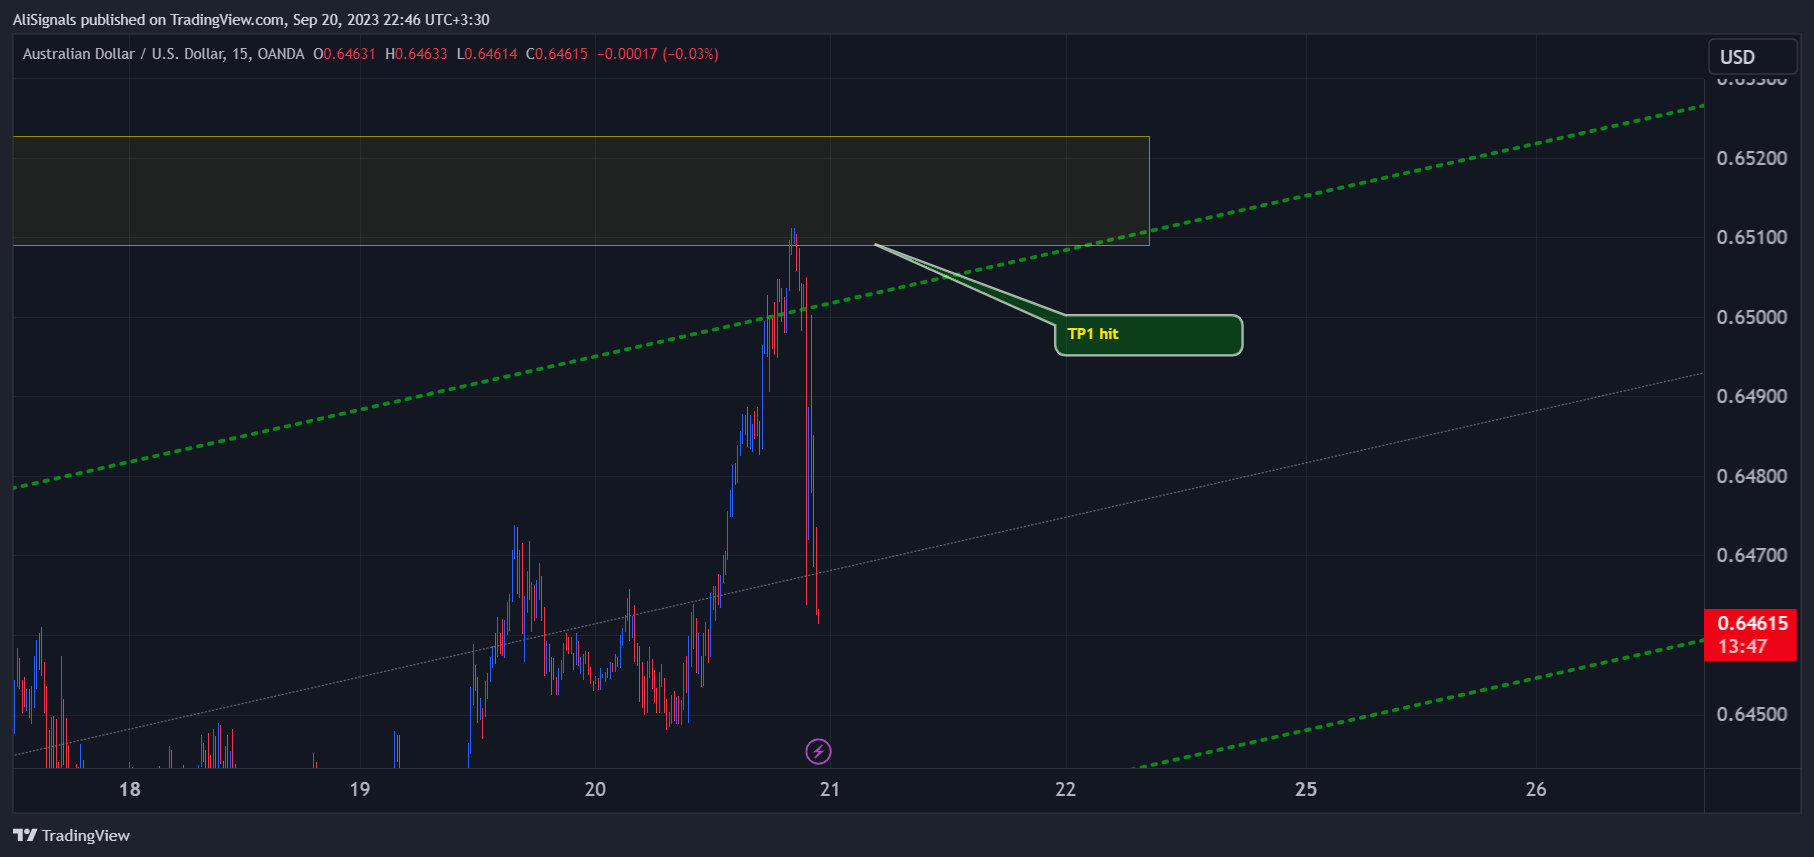Click date label 22 on the time axis
The height and width of the screenshot is (857, 1814).
pos(1066,789)
